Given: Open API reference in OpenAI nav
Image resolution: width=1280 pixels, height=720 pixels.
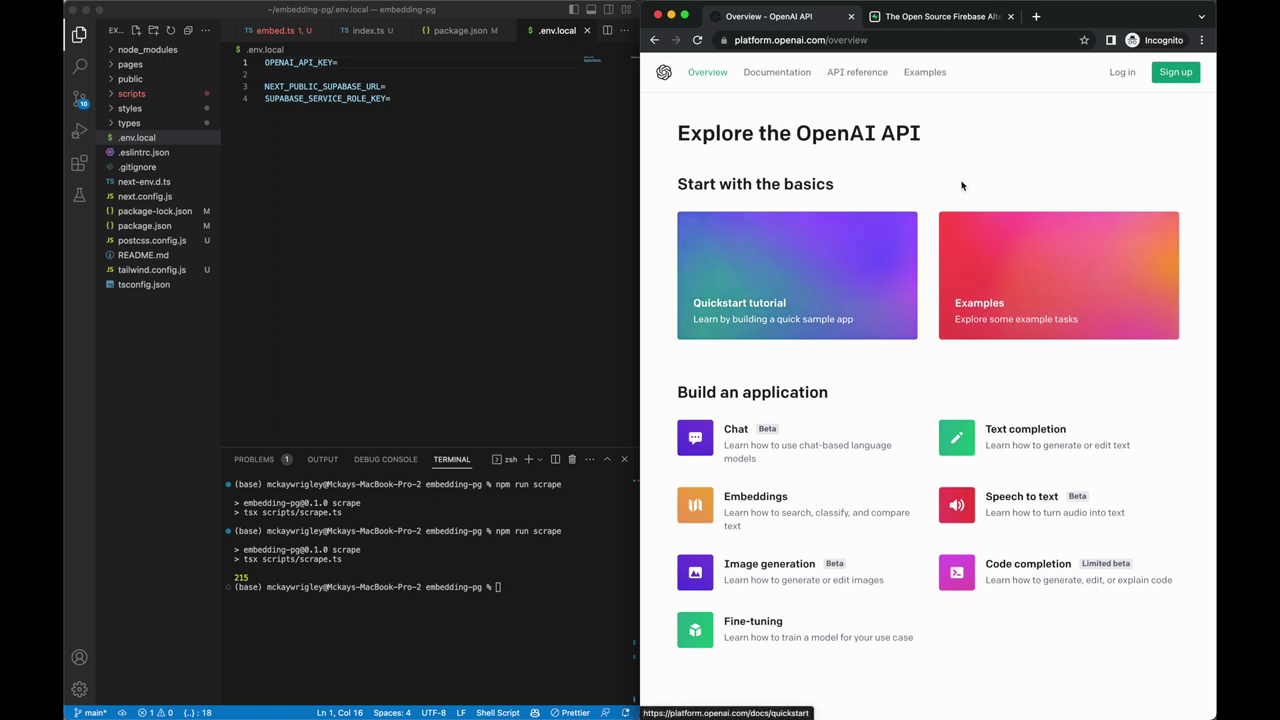Looking at the screenshot, I should (857, 72).
